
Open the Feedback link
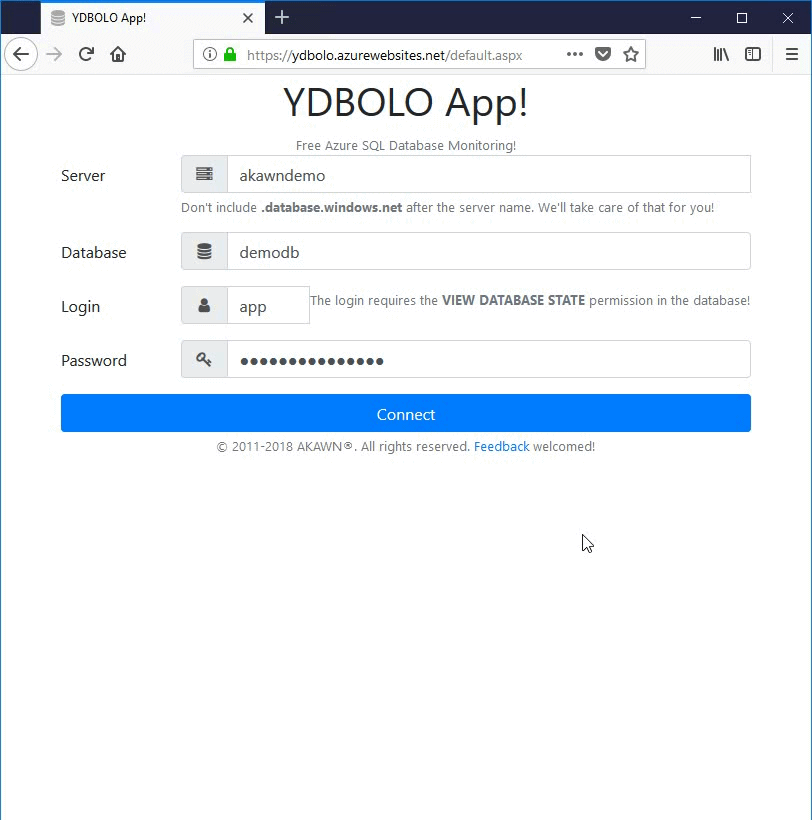tap(501, 447)
